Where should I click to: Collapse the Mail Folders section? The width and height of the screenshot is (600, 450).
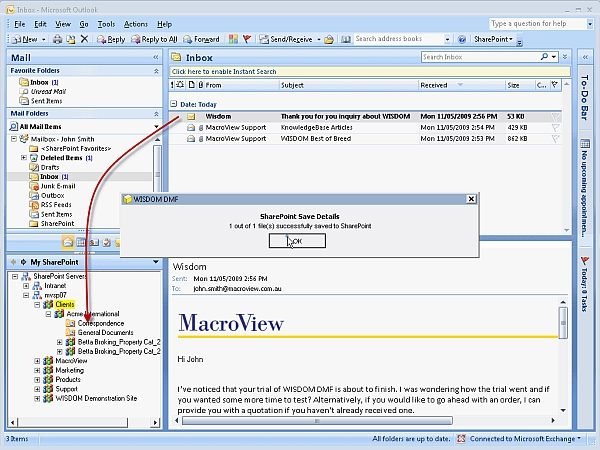point(156,114)
